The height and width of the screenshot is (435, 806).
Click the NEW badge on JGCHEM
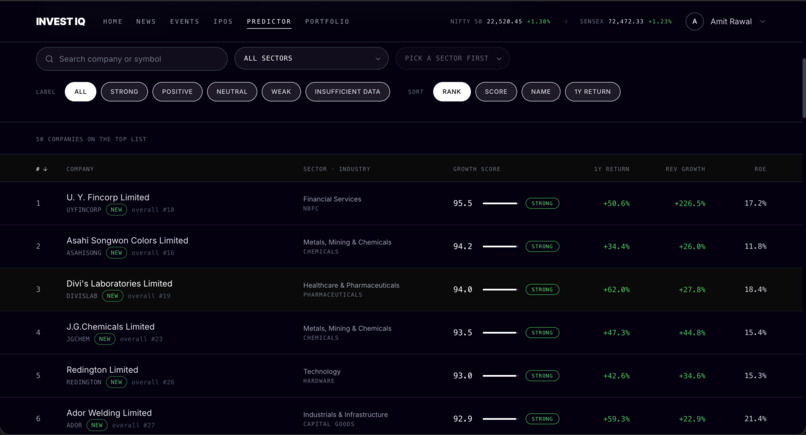tap(104, 339)
